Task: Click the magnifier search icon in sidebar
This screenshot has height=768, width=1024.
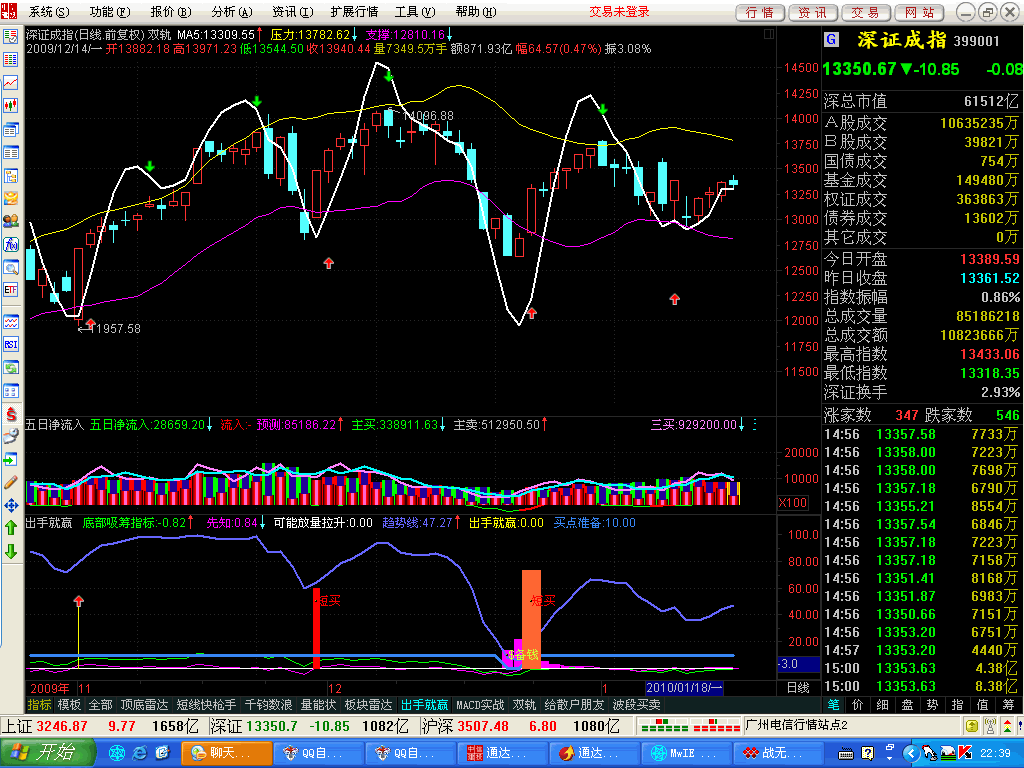Action: [x=11, y=267]
